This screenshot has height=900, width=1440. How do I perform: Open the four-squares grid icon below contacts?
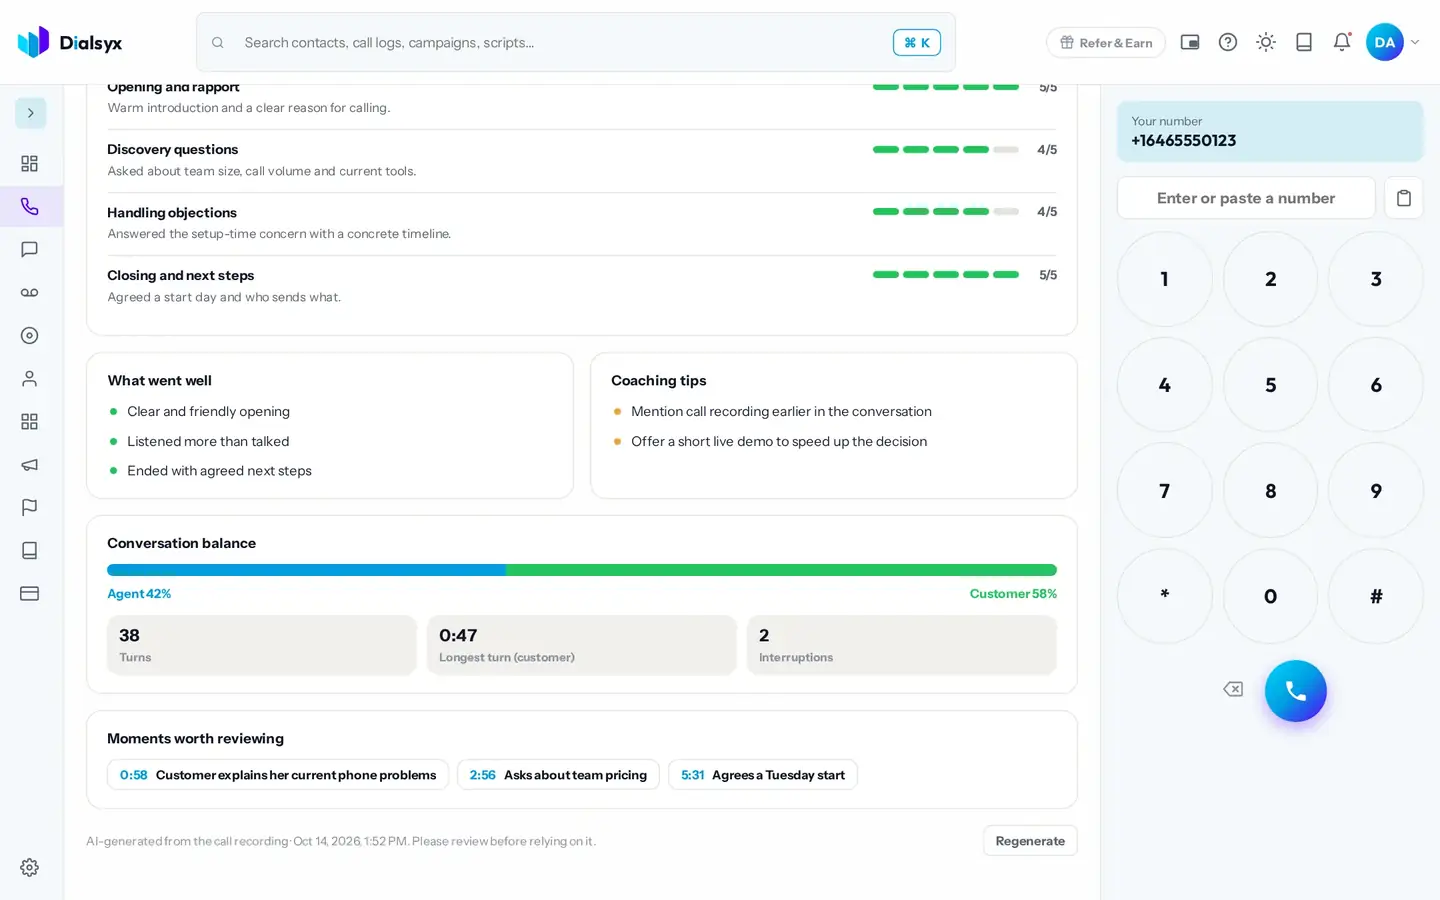coord(30,421)
